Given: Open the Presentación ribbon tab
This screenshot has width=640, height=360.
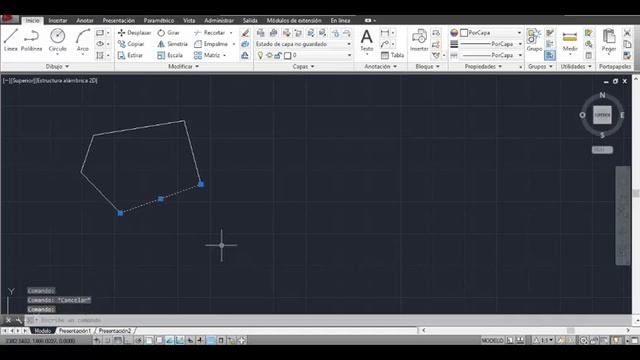Looking at the screenshot, I should (118, 20).
